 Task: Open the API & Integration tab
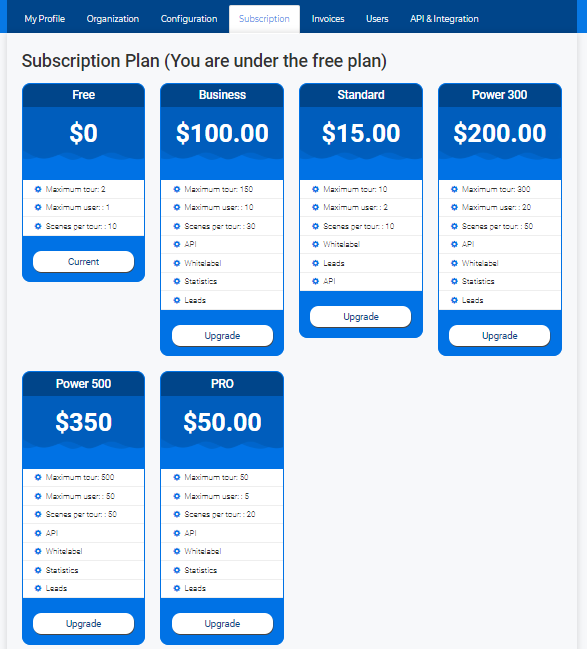[444, 19]
